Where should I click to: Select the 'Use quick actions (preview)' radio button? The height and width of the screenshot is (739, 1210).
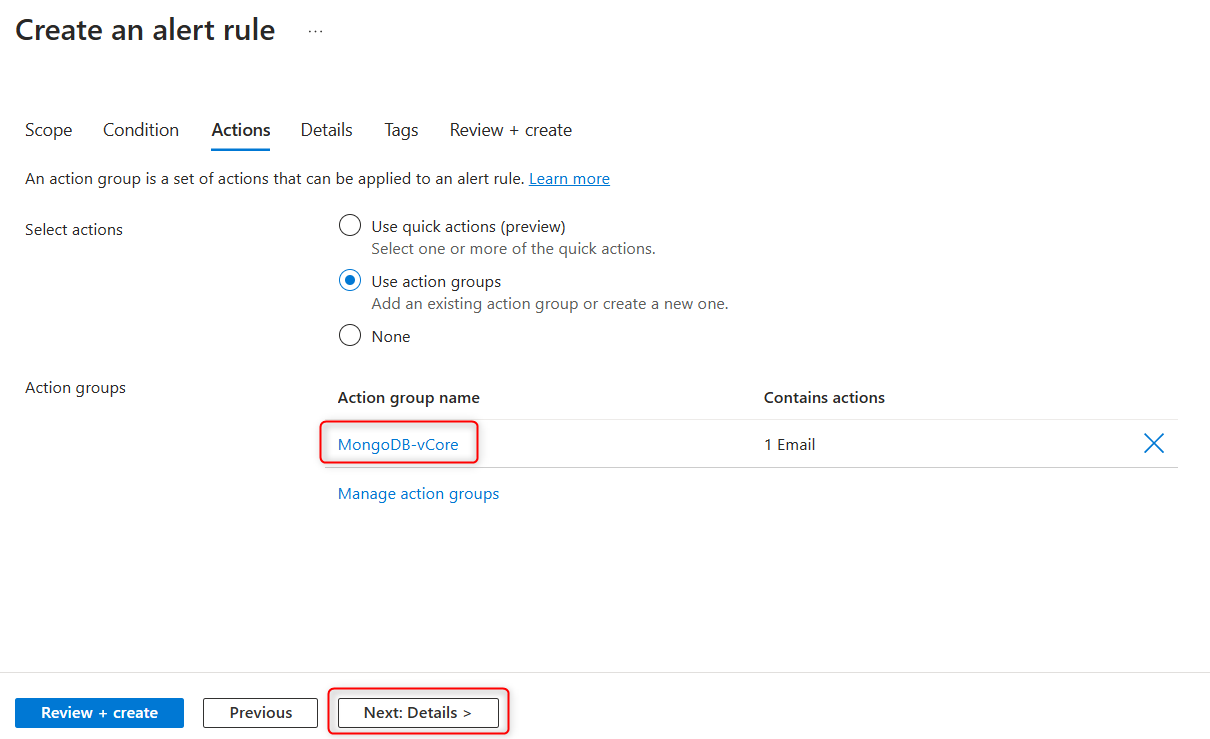[x=349, y=225]
